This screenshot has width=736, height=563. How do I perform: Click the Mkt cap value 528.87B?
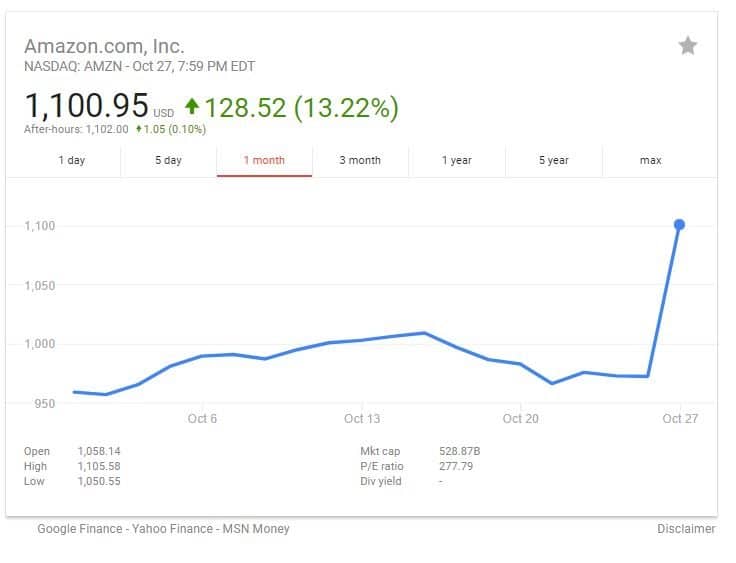(x=460, y=451)
